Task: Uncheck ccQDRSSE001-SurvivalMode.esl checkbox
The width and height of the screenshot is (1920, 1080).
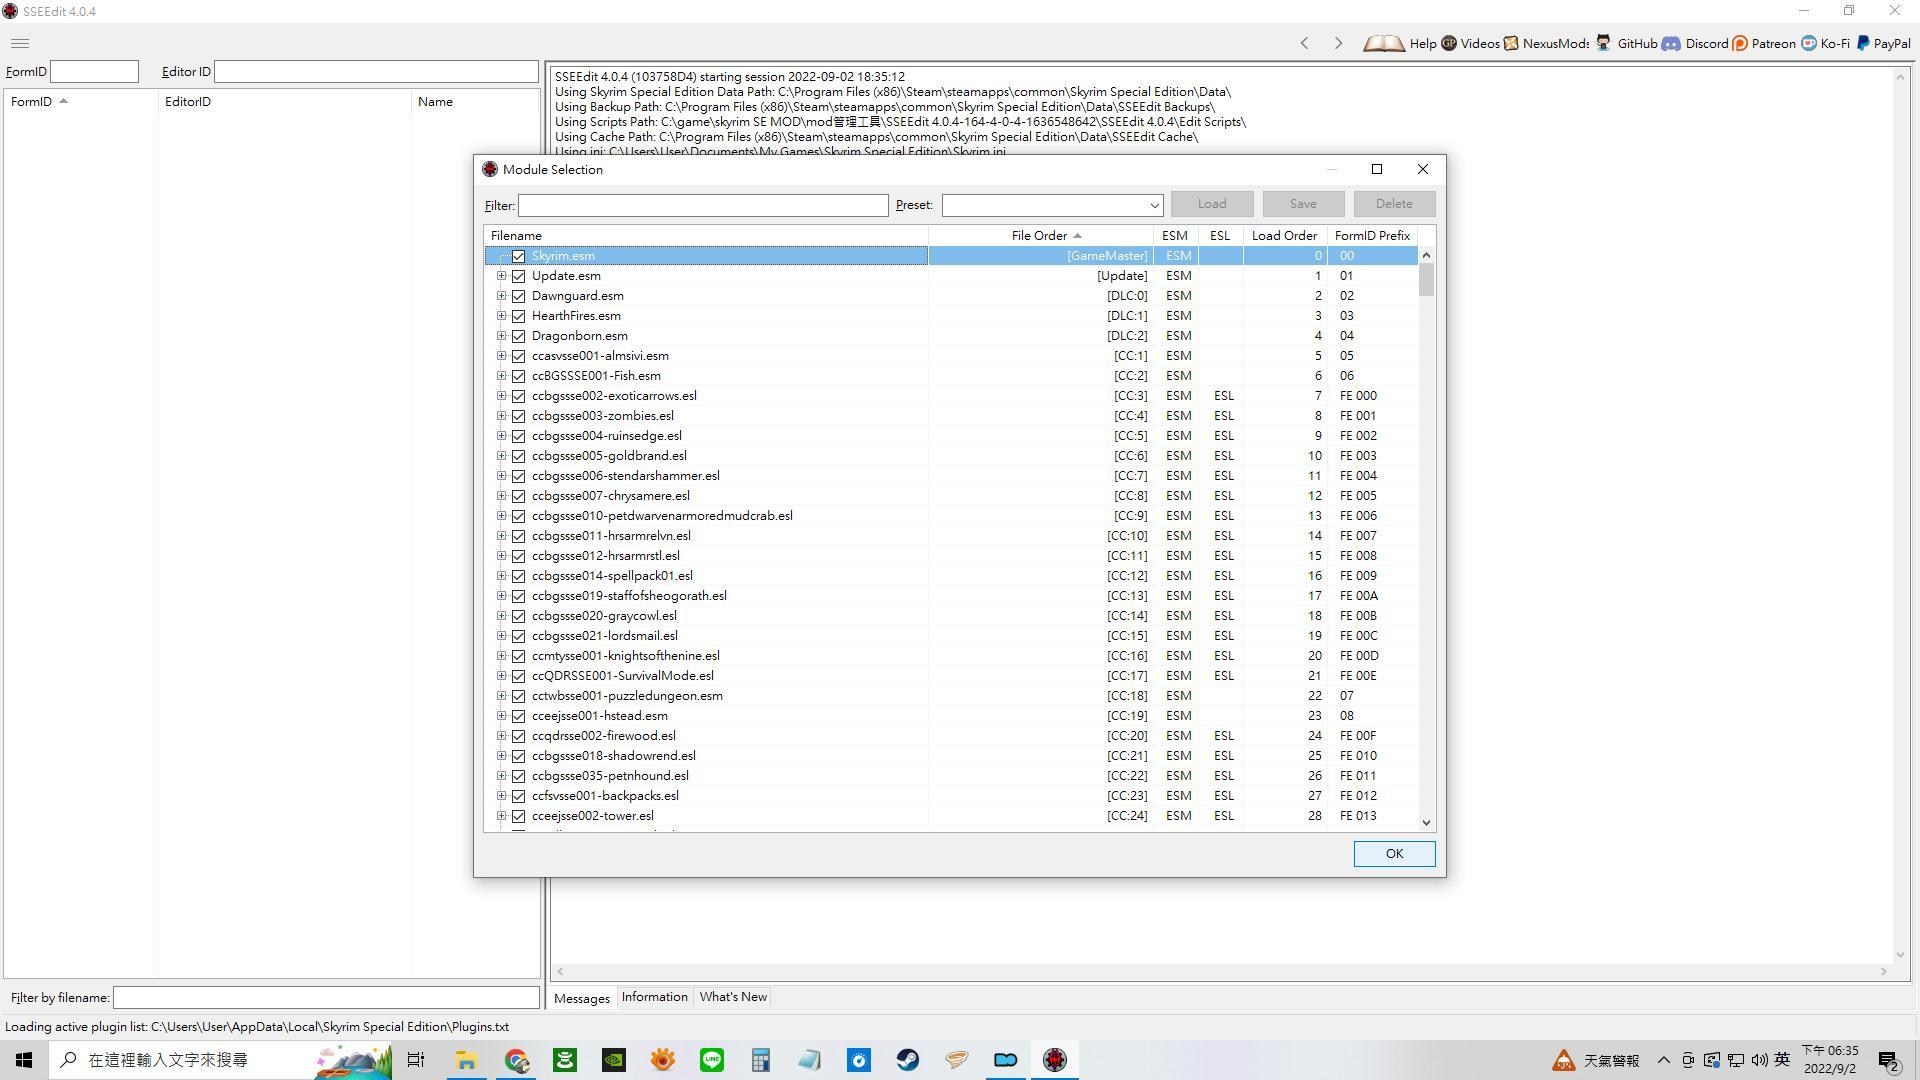Action: click(518, 676)
